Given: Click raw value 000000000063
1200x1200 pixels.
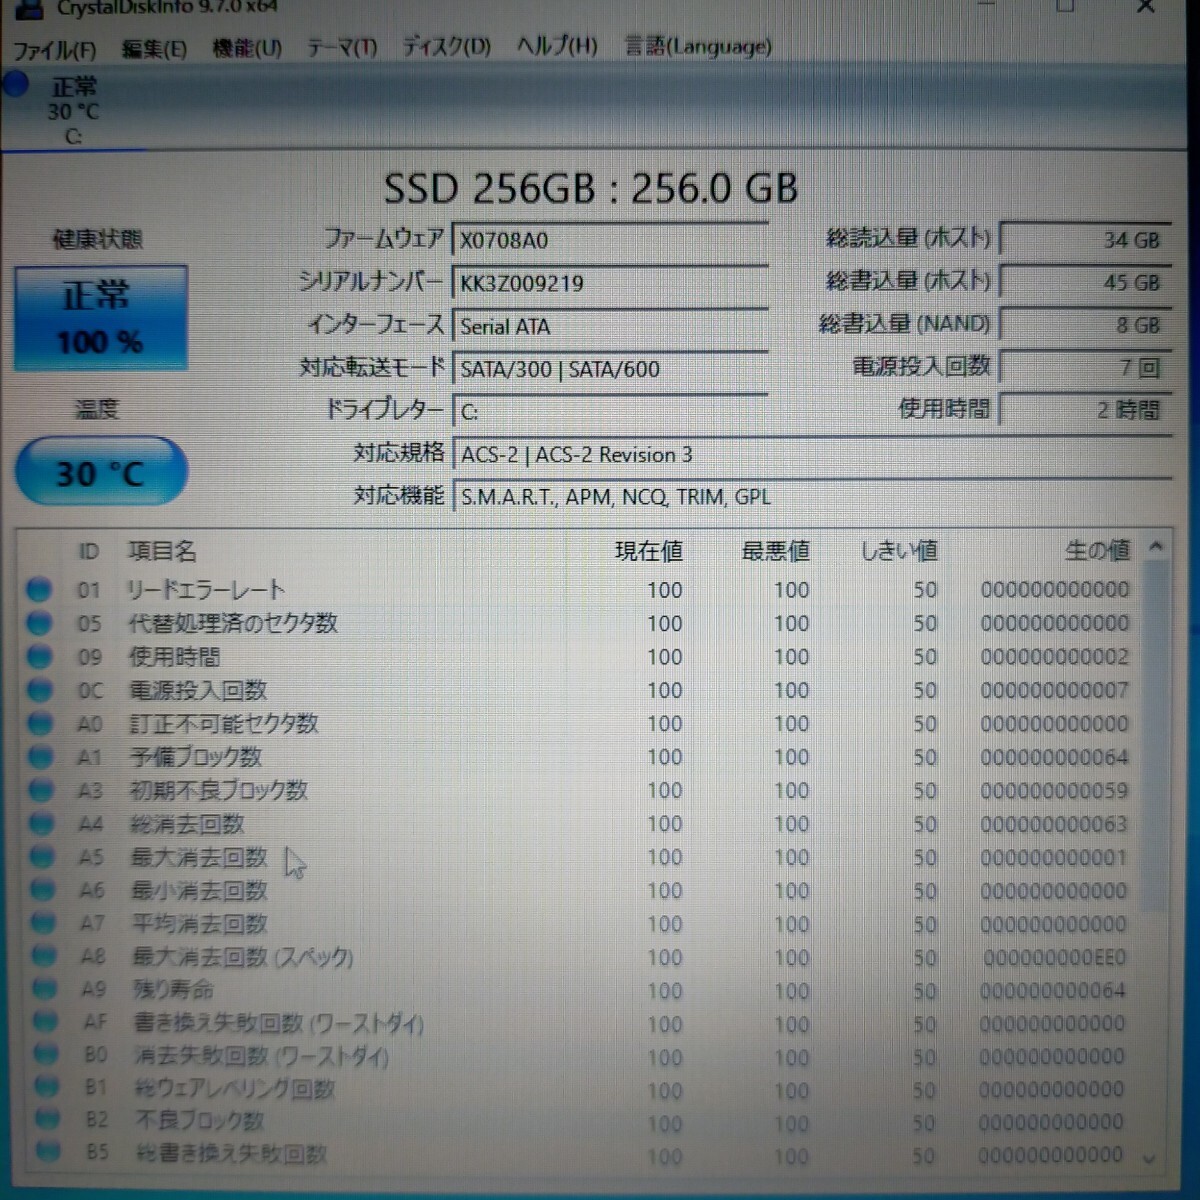Looking at the screenshot, I should [1054, 824].
